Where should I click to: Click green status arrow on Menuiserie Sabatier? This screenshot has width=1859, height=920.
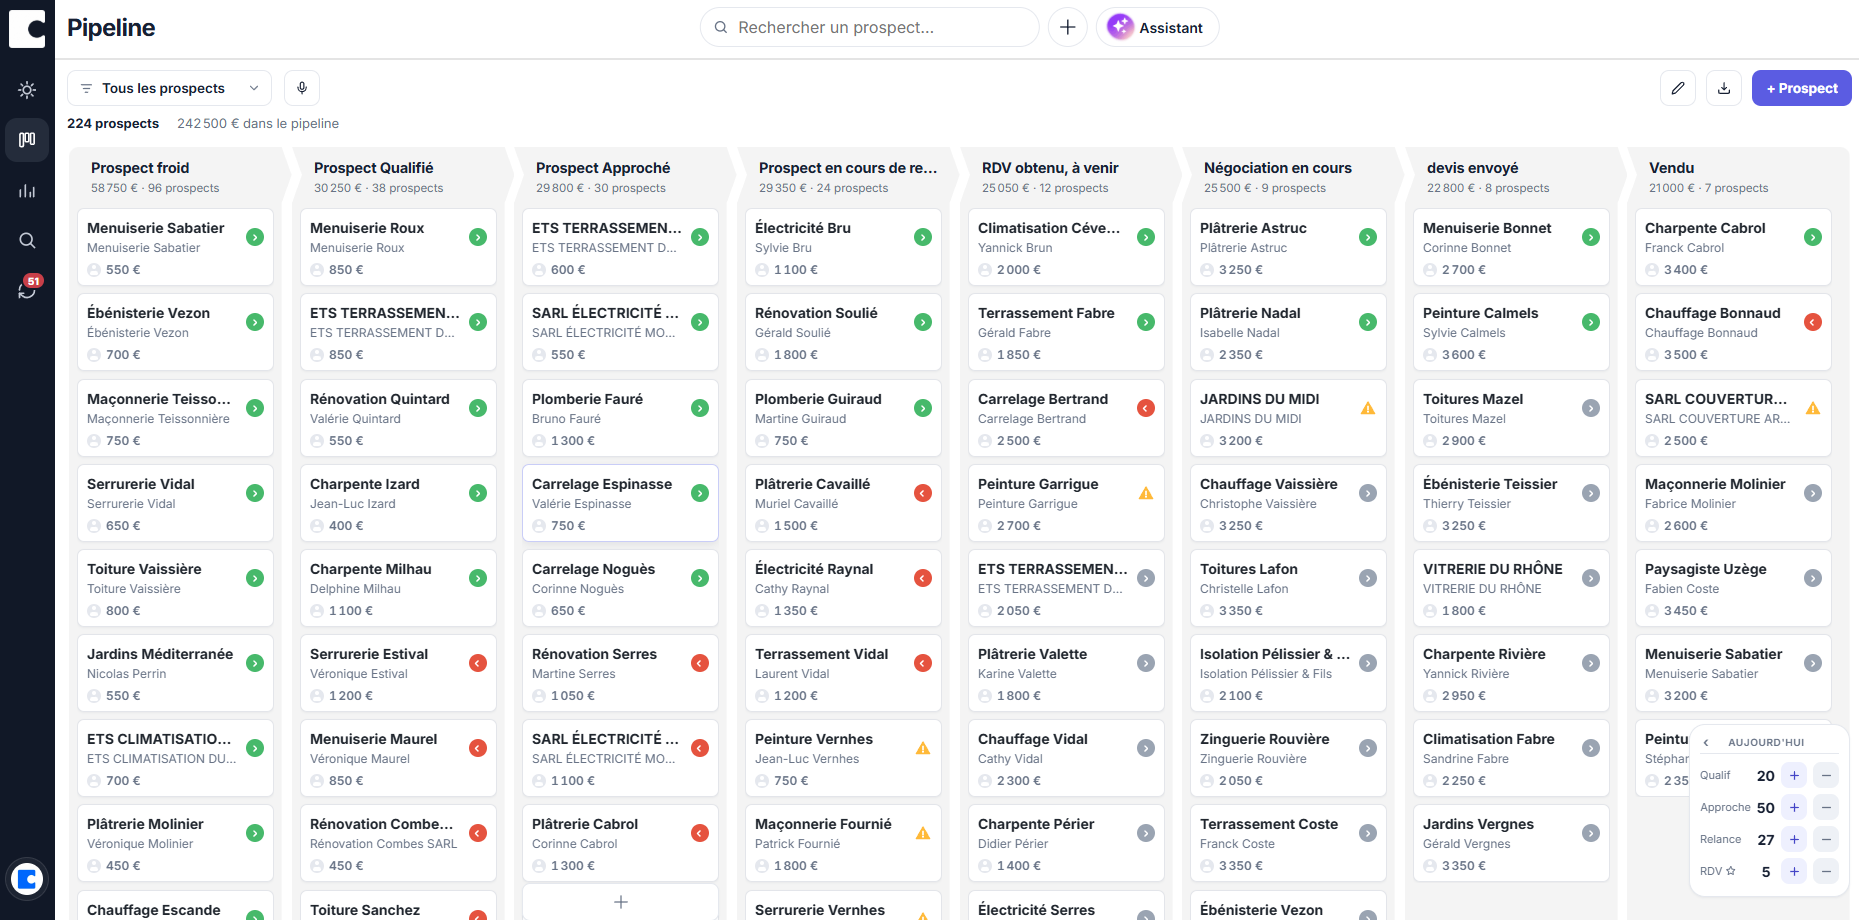pyautogui.click(x=255, y=237)
